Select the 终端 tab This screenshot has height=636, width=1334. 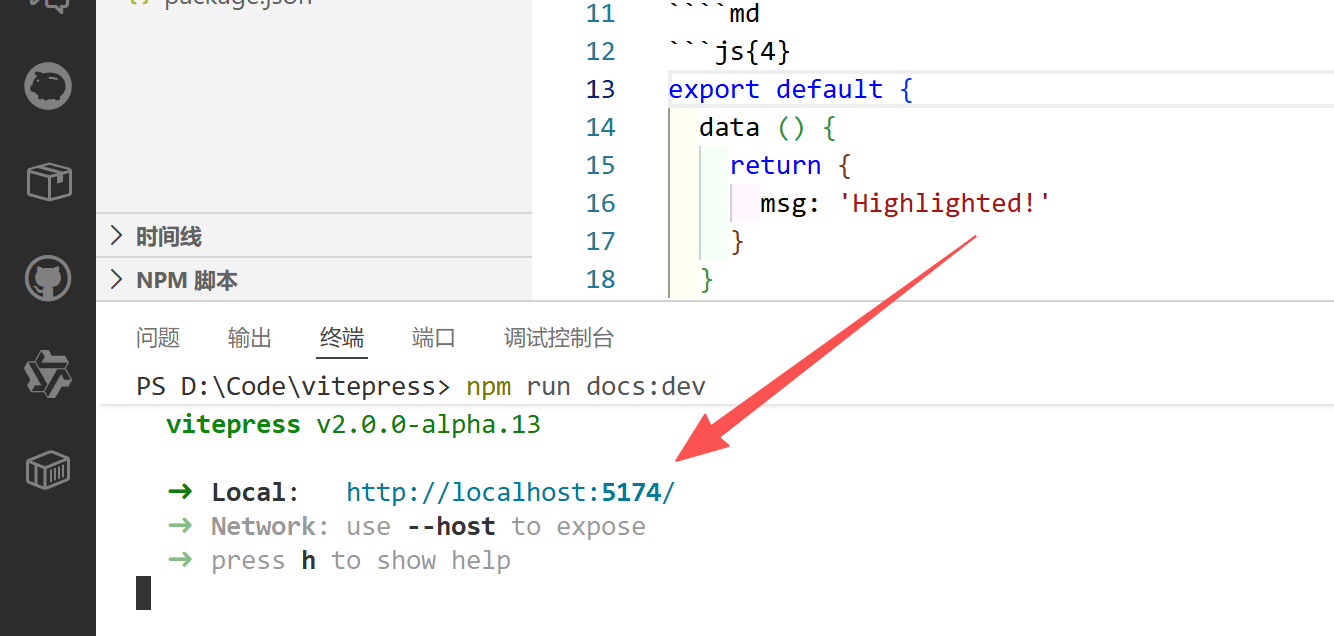[x=342, y=338]
